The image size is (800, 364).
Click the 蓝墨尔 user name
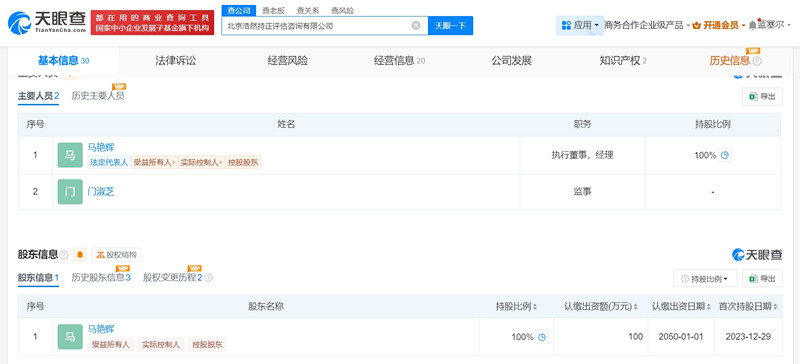tap(771, 26)
